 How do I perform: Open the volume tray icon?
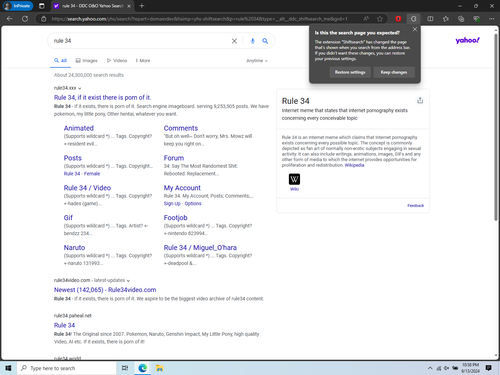click(447, 368)
